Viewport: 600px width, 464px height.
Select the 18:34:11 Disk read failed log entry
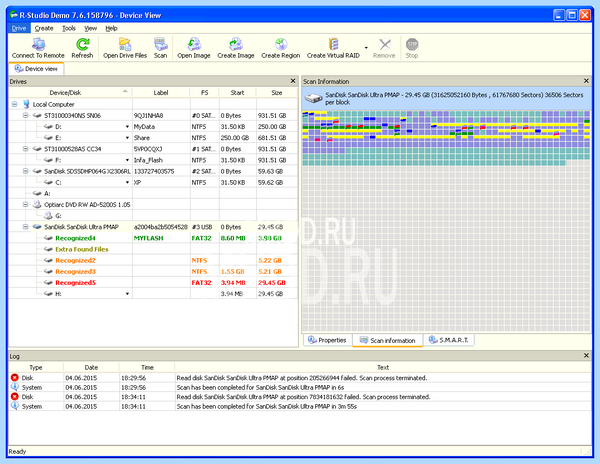(x=300, y=397)
